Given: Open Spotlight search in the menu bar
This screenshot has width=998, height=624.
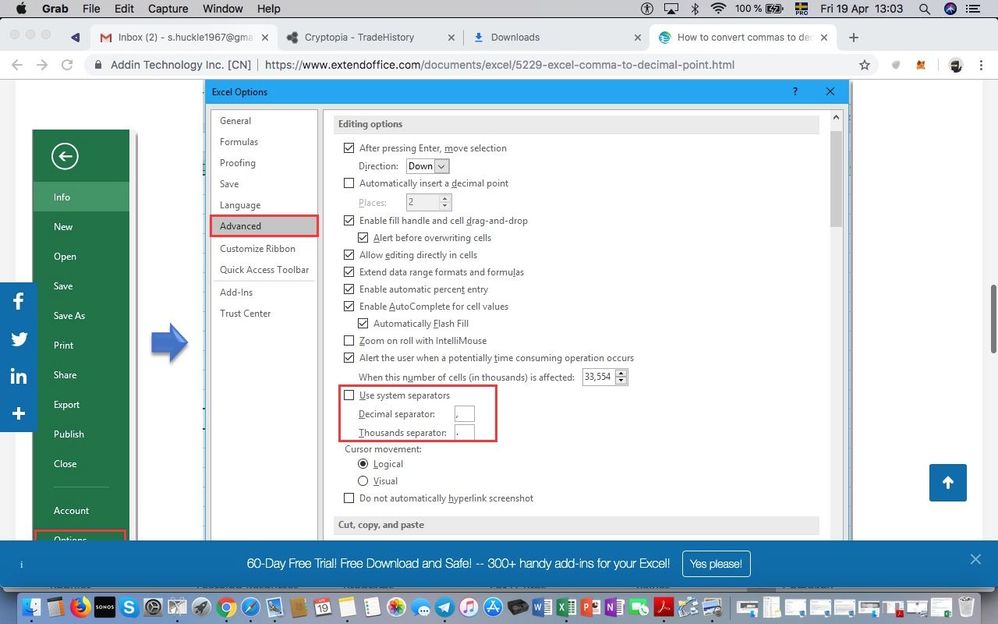Looking at the screenshot, I should 924,9.
